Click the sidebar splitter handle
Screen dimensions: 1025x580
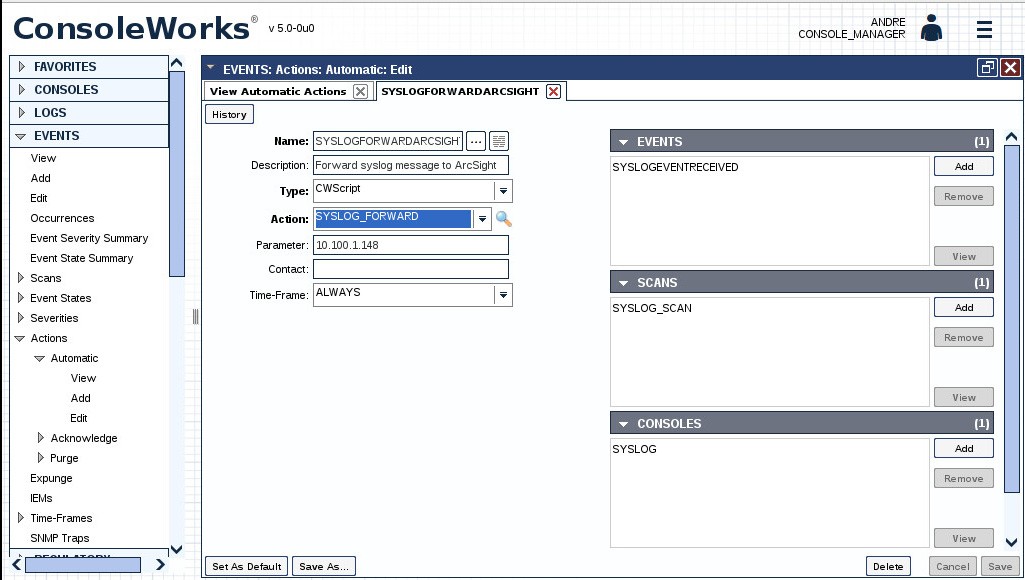coord(195,317)
